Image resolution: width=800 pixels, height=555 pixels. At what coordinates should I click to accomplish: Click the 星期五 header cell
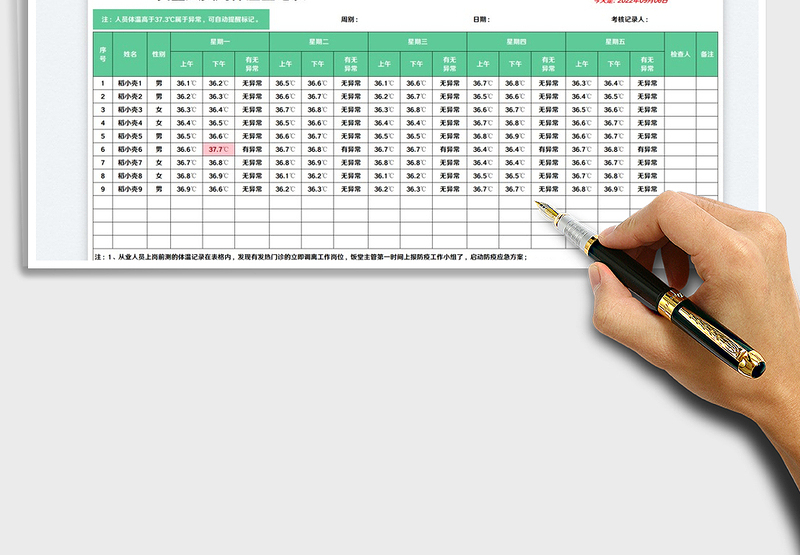[614, 41]
